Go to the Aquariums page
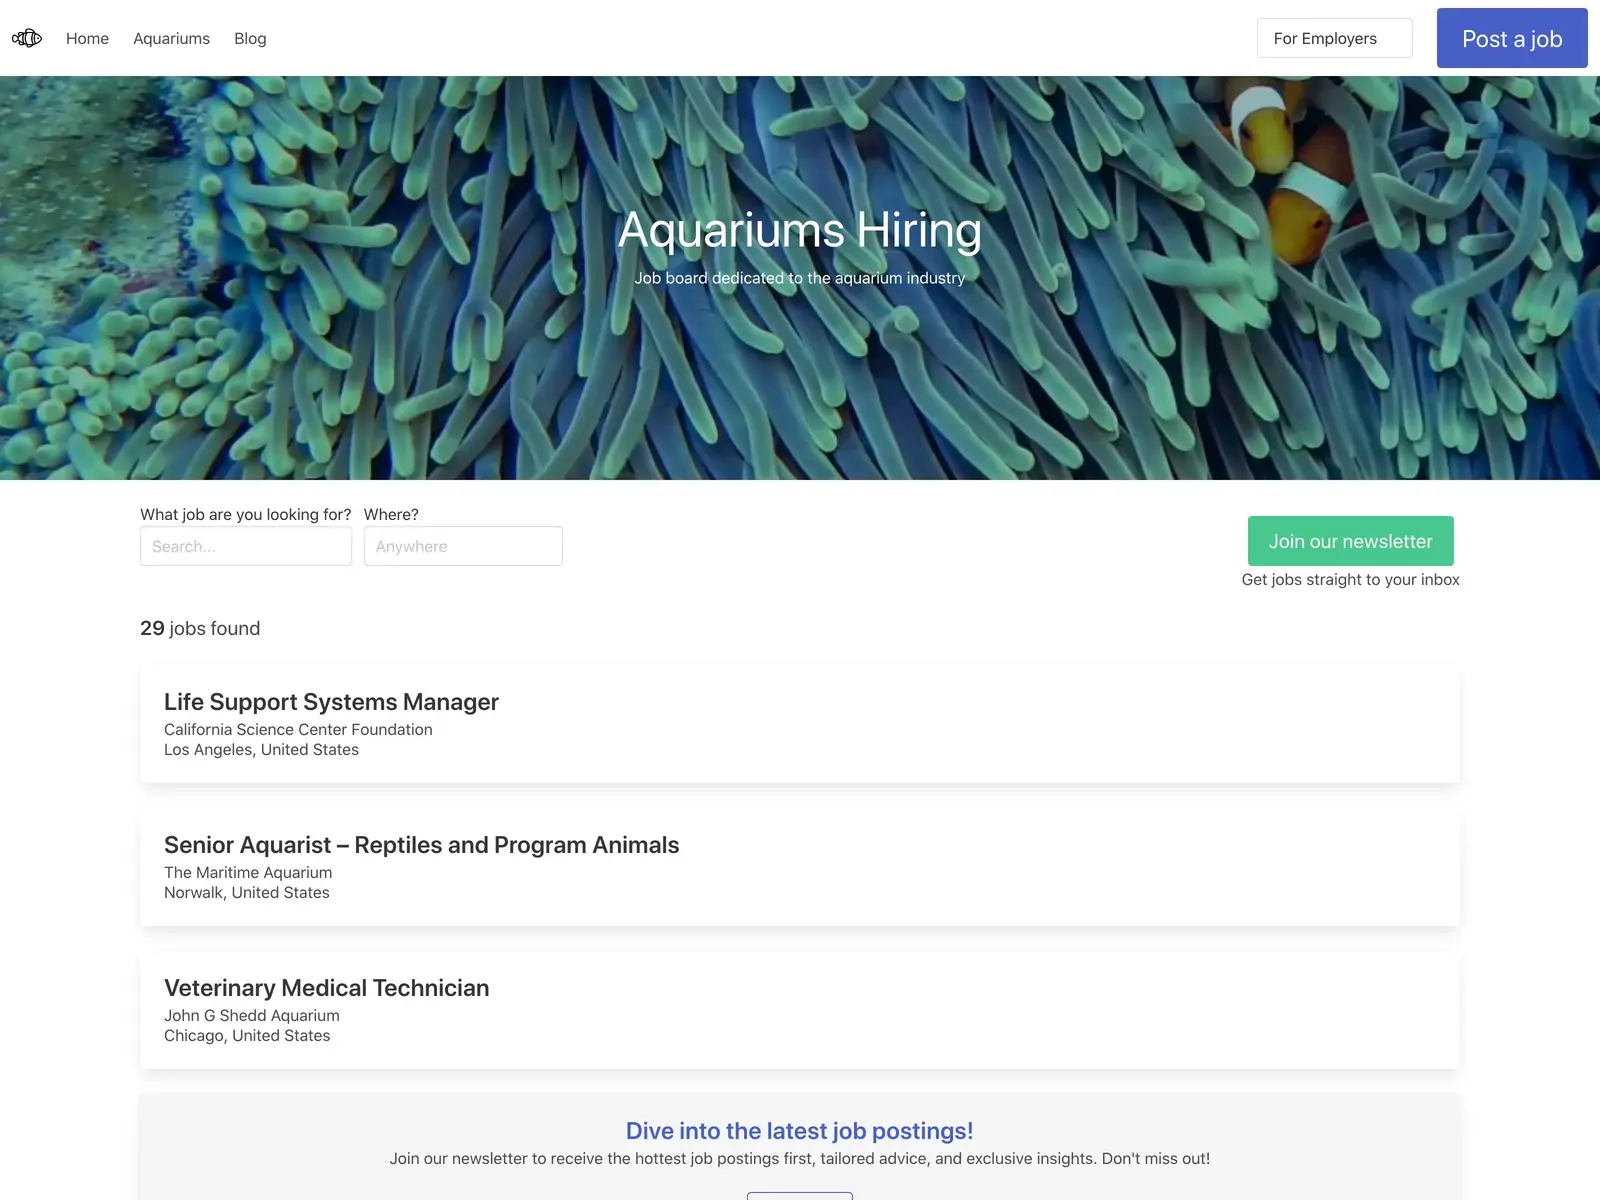The image size is (1600, 1200). click(x=171, y=38)
